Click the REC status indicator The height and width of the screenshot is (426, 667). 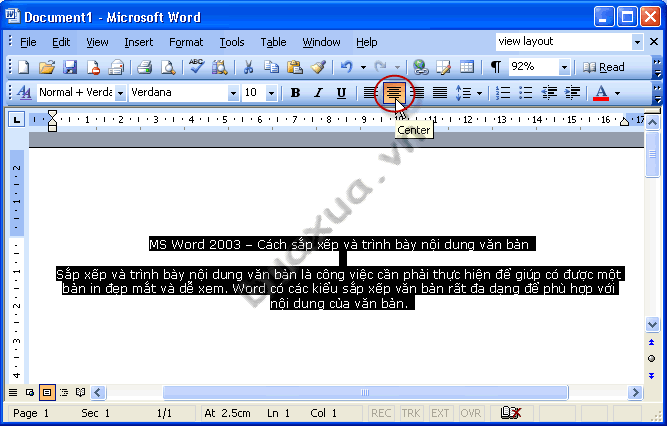point(381,413)
